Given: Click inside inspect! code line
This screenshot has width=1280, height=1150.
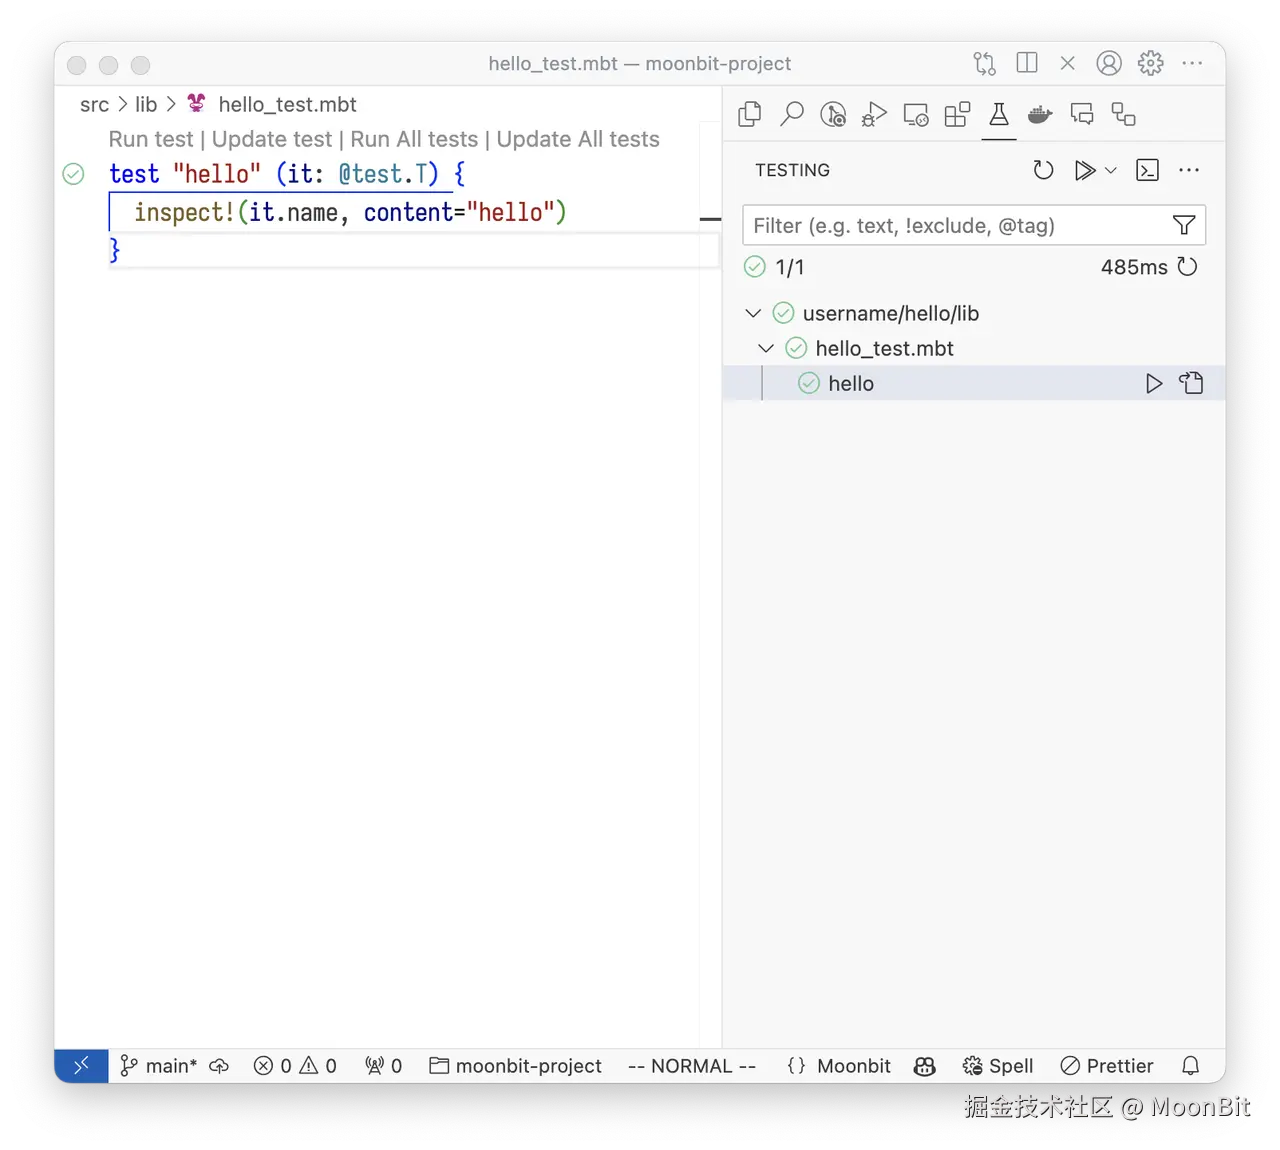Looking at the screenshot, I should tap(350, 212).
